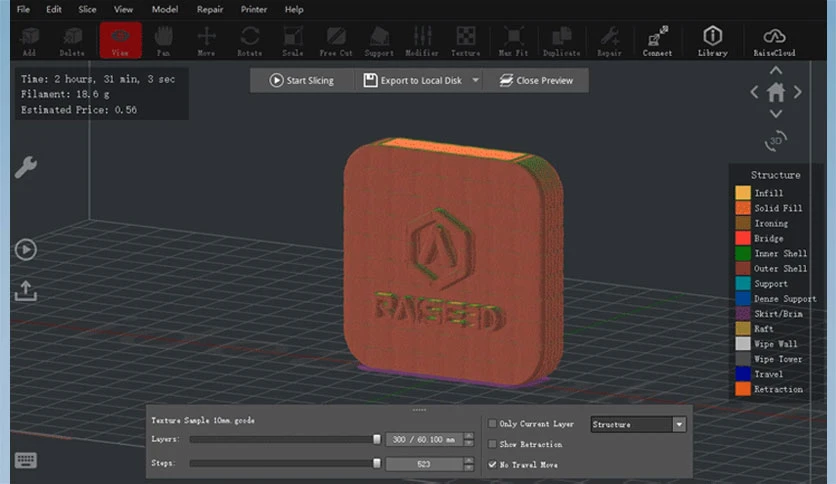
Task: Click the Layers value input field
Action: (x=424, y=439)
